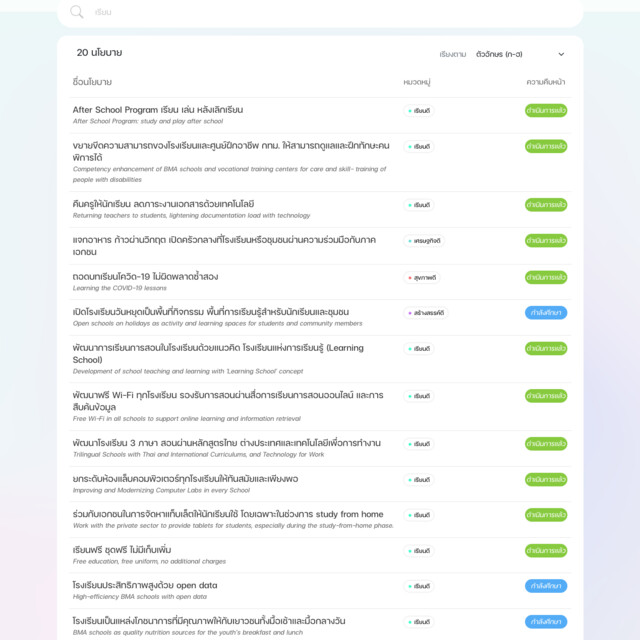Click the status badge on After School Program row
The width and height of the screenshot is (640, 640).
[x=545, y=111]
